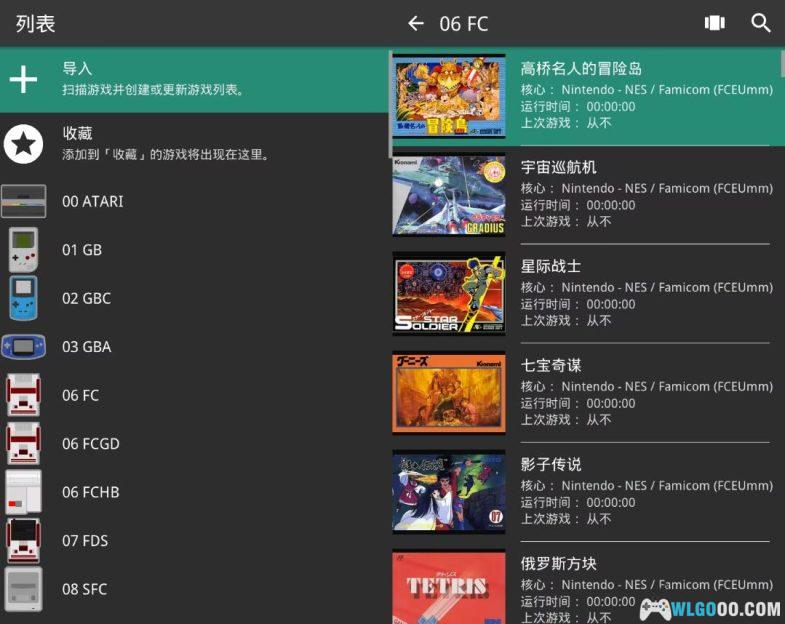
Task: Open the 导入 scan games entry
Action: (194, 80)
